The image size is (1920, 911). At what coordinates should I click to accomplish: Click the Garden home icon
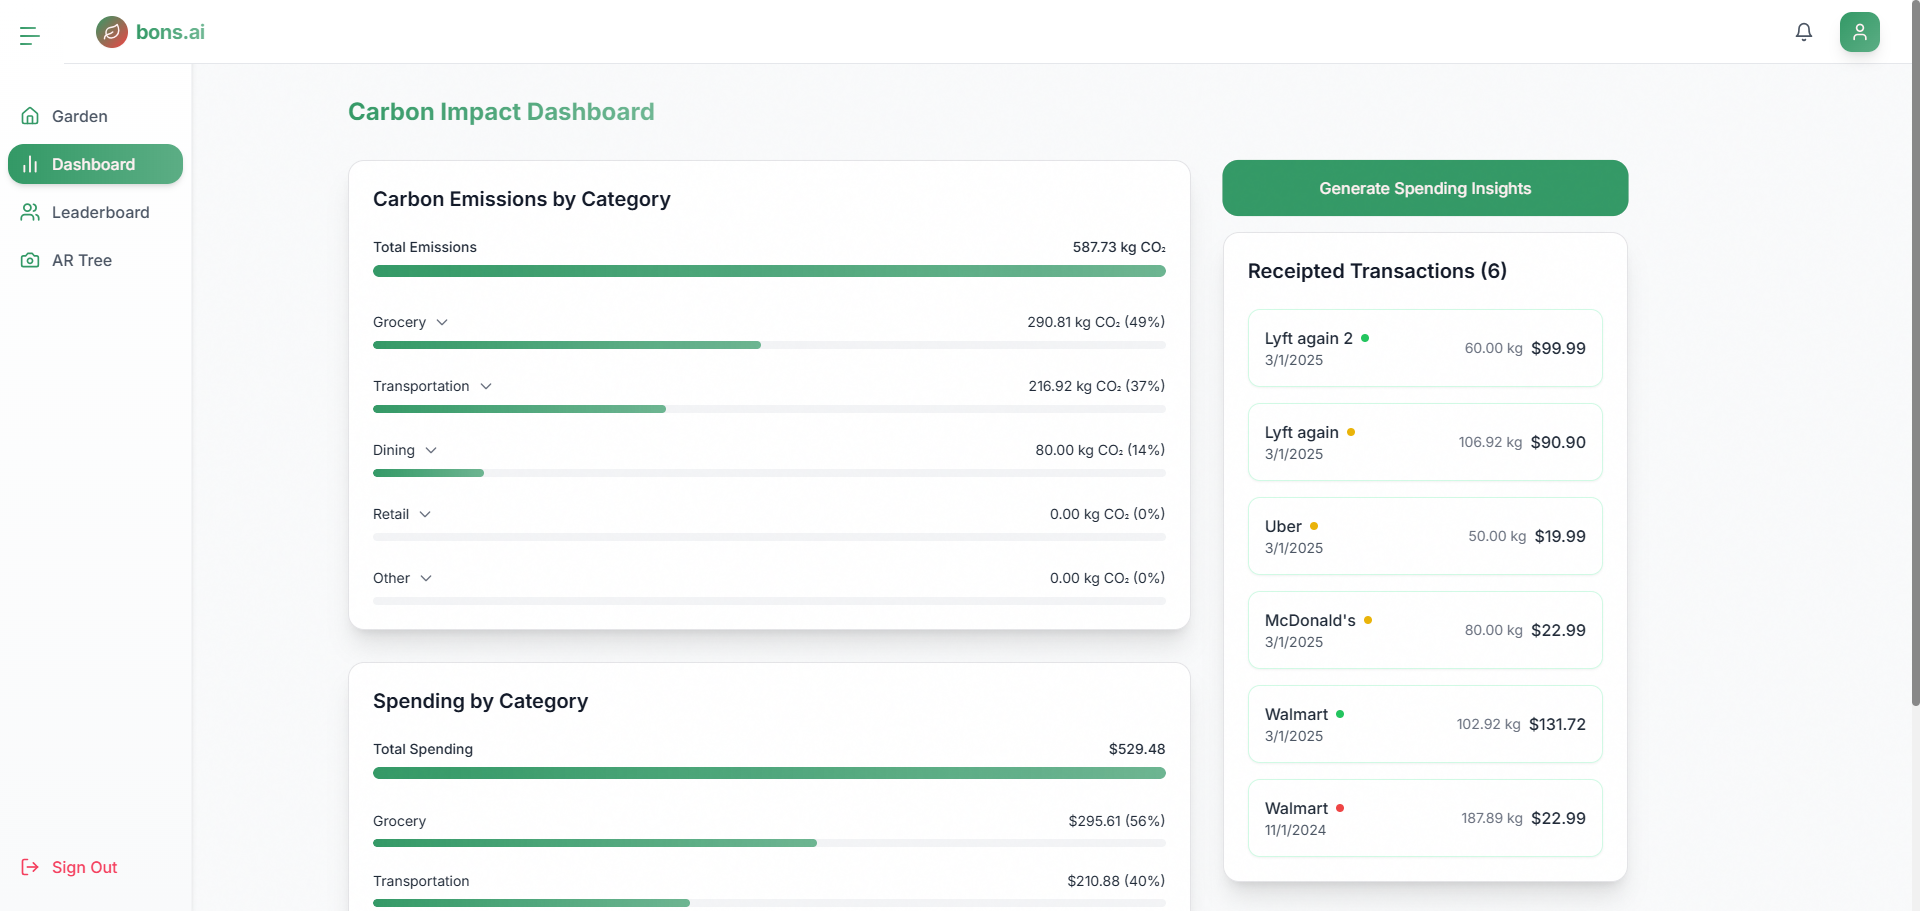[x=30, y=116]
